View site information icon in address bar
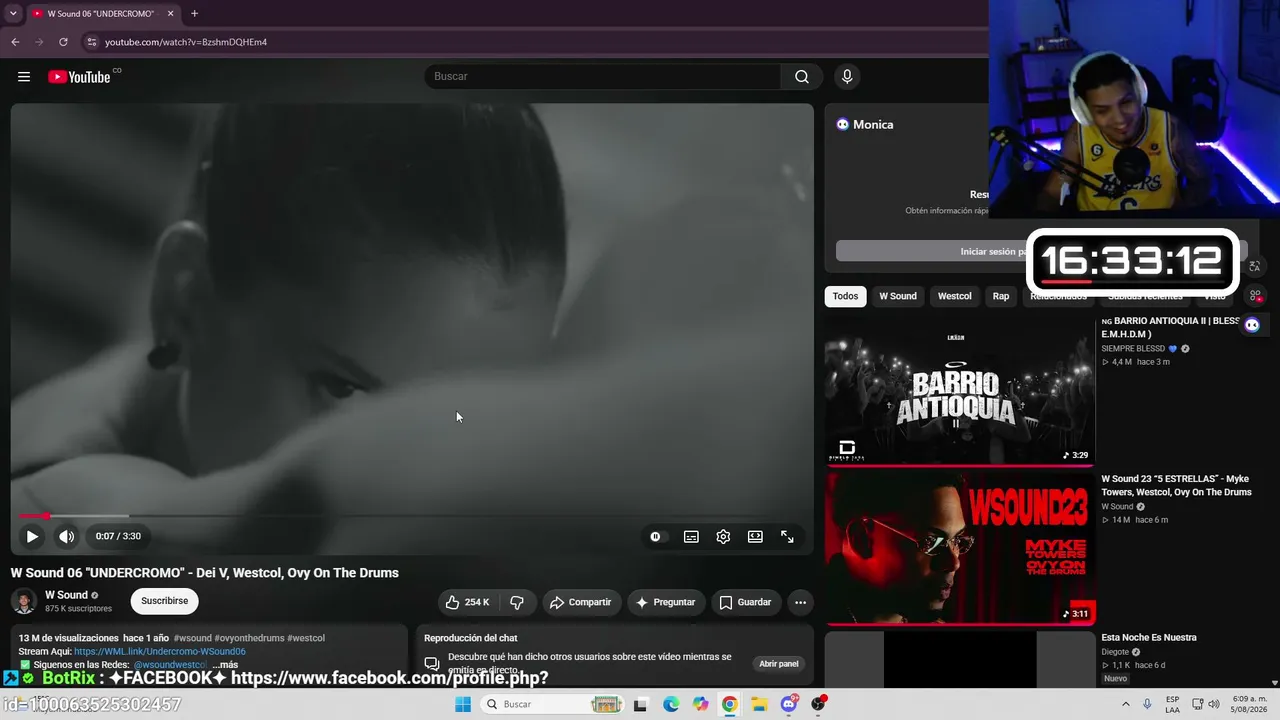The image size is (1280, 720). point(91,42)
